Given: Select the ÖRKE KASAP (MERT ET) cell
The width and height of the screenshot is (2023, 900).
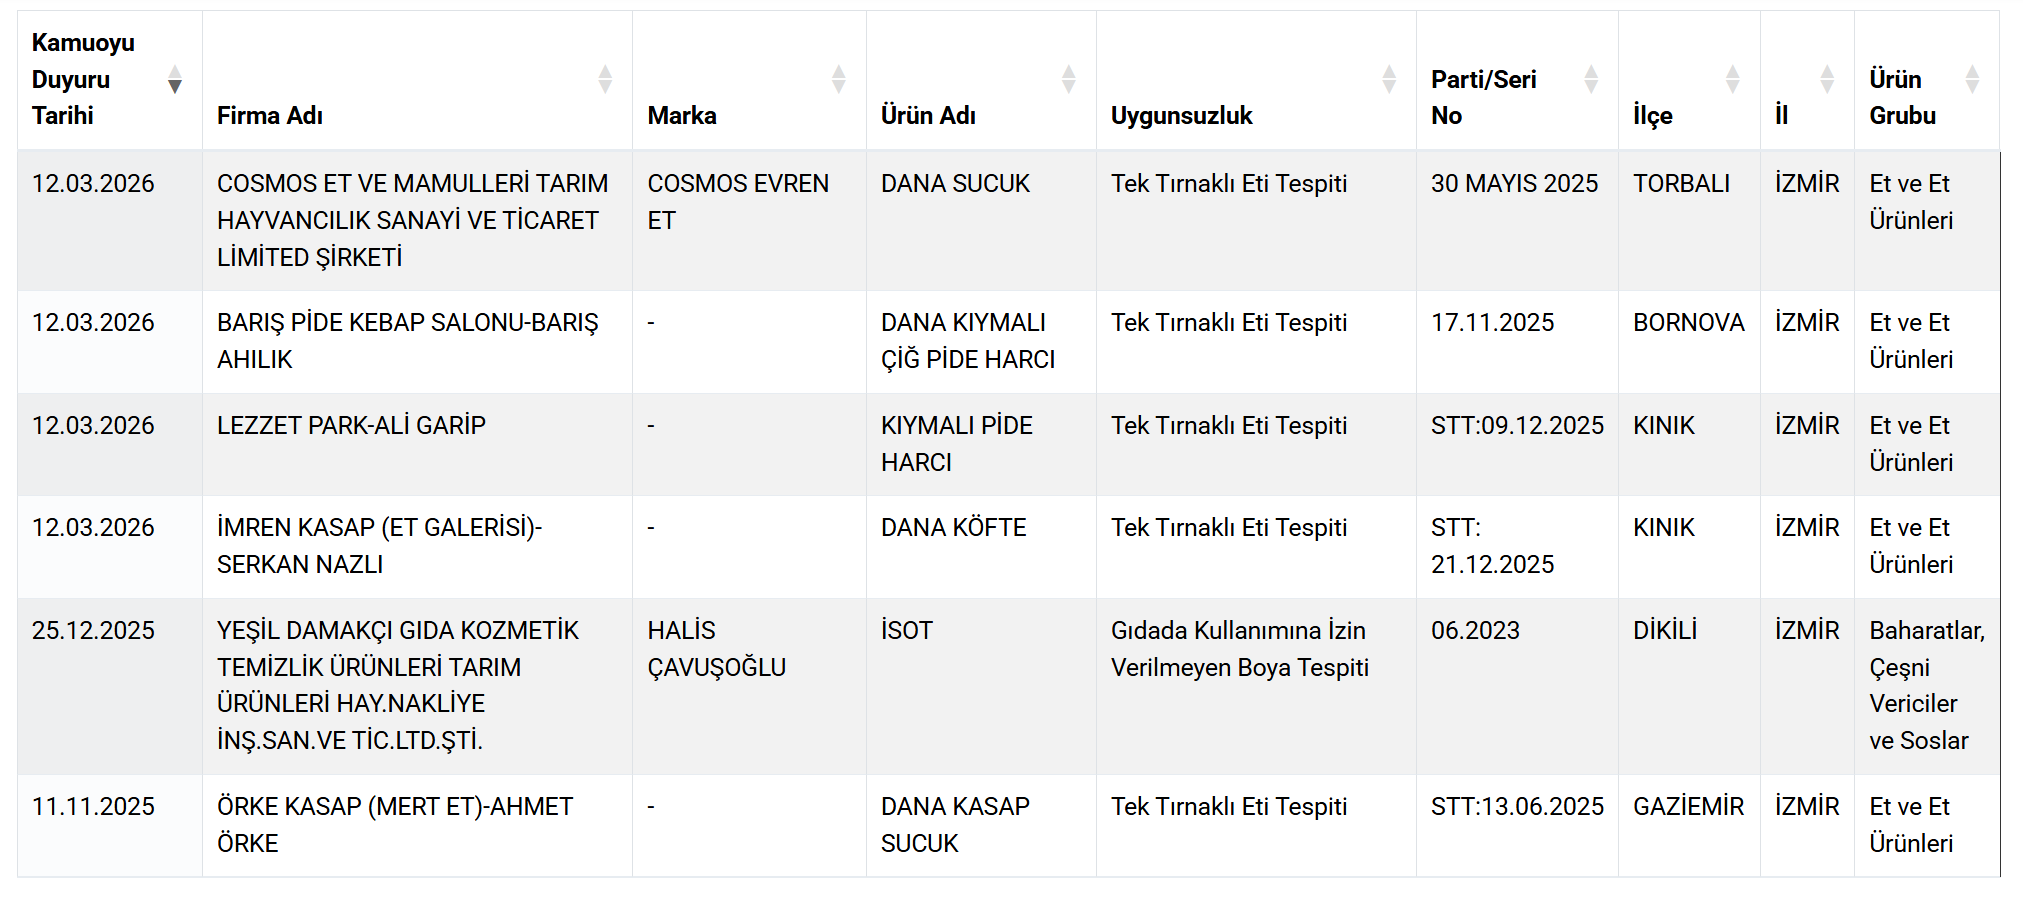Looking at the screenshot, I should click(395, 825).
